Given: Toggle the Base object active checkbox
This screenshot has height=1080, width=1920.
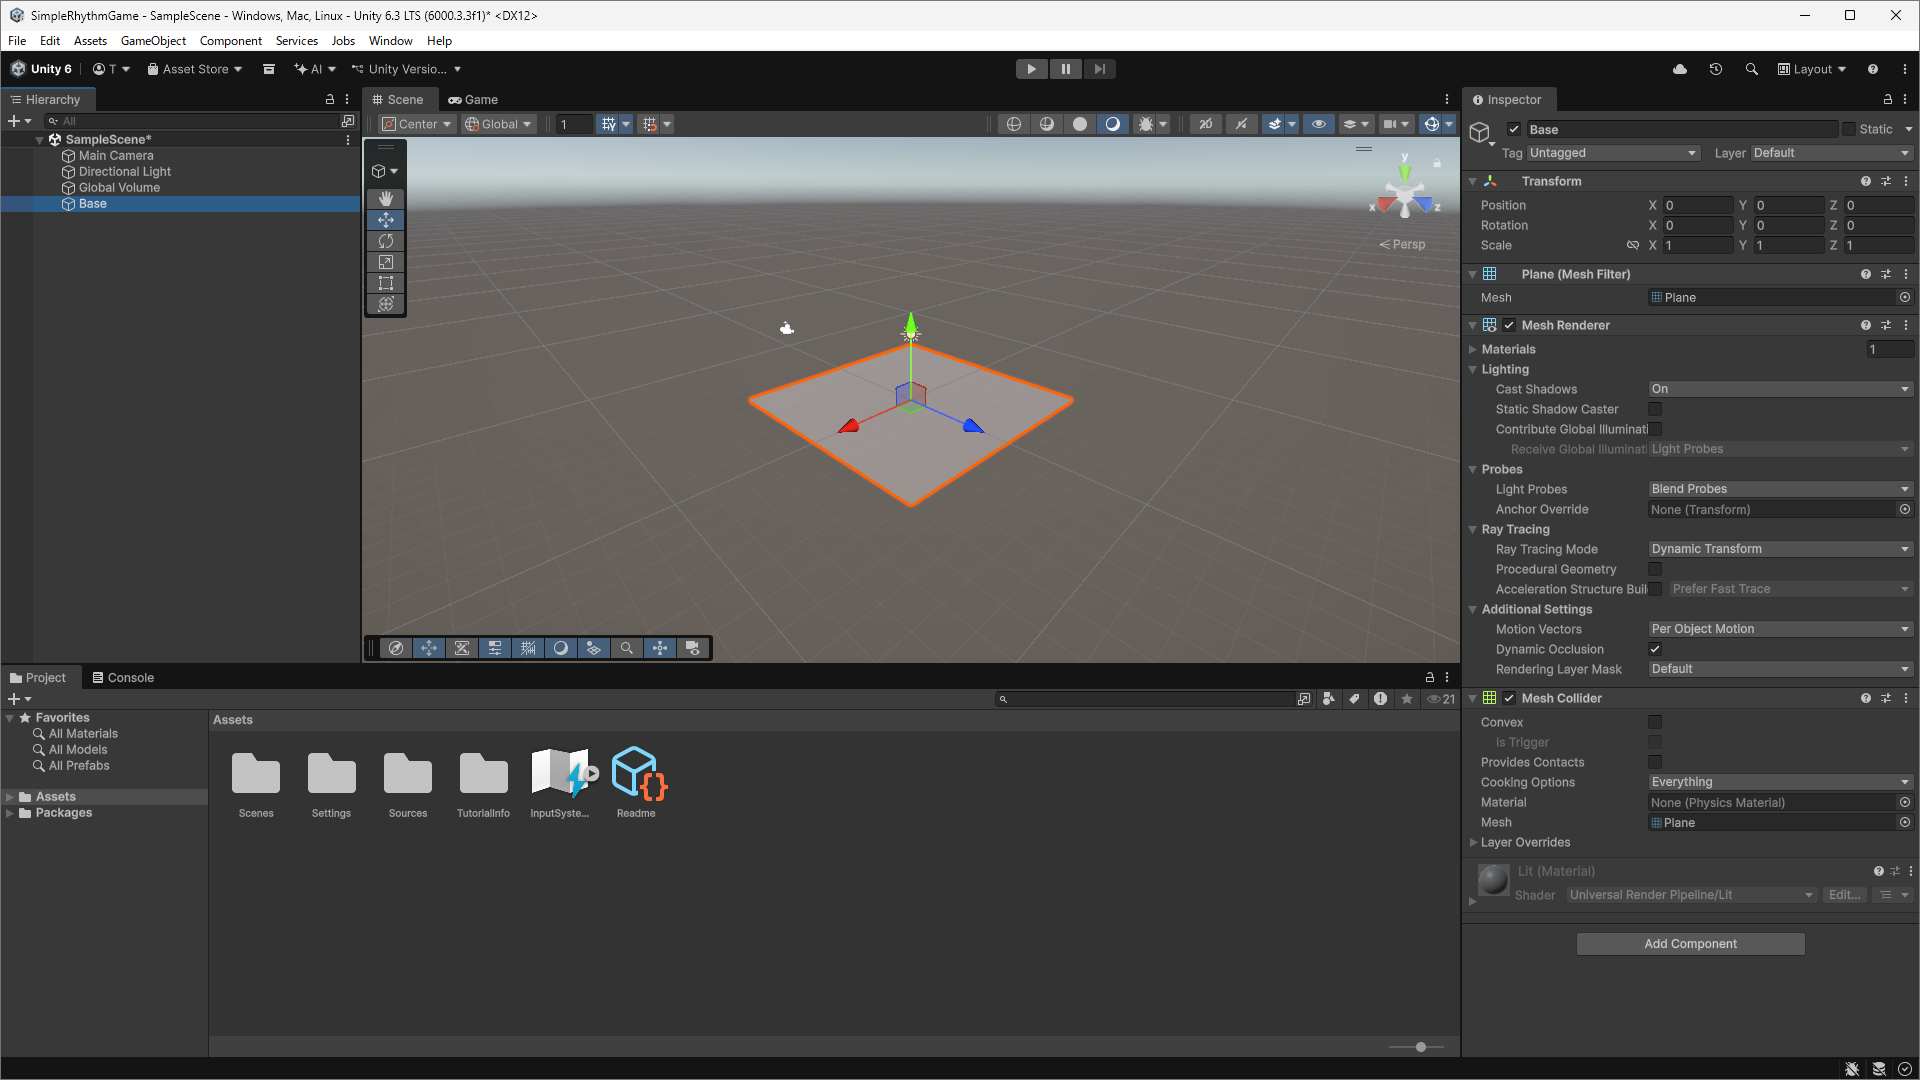Looking at the screenshot, I should click(1514, 129).
